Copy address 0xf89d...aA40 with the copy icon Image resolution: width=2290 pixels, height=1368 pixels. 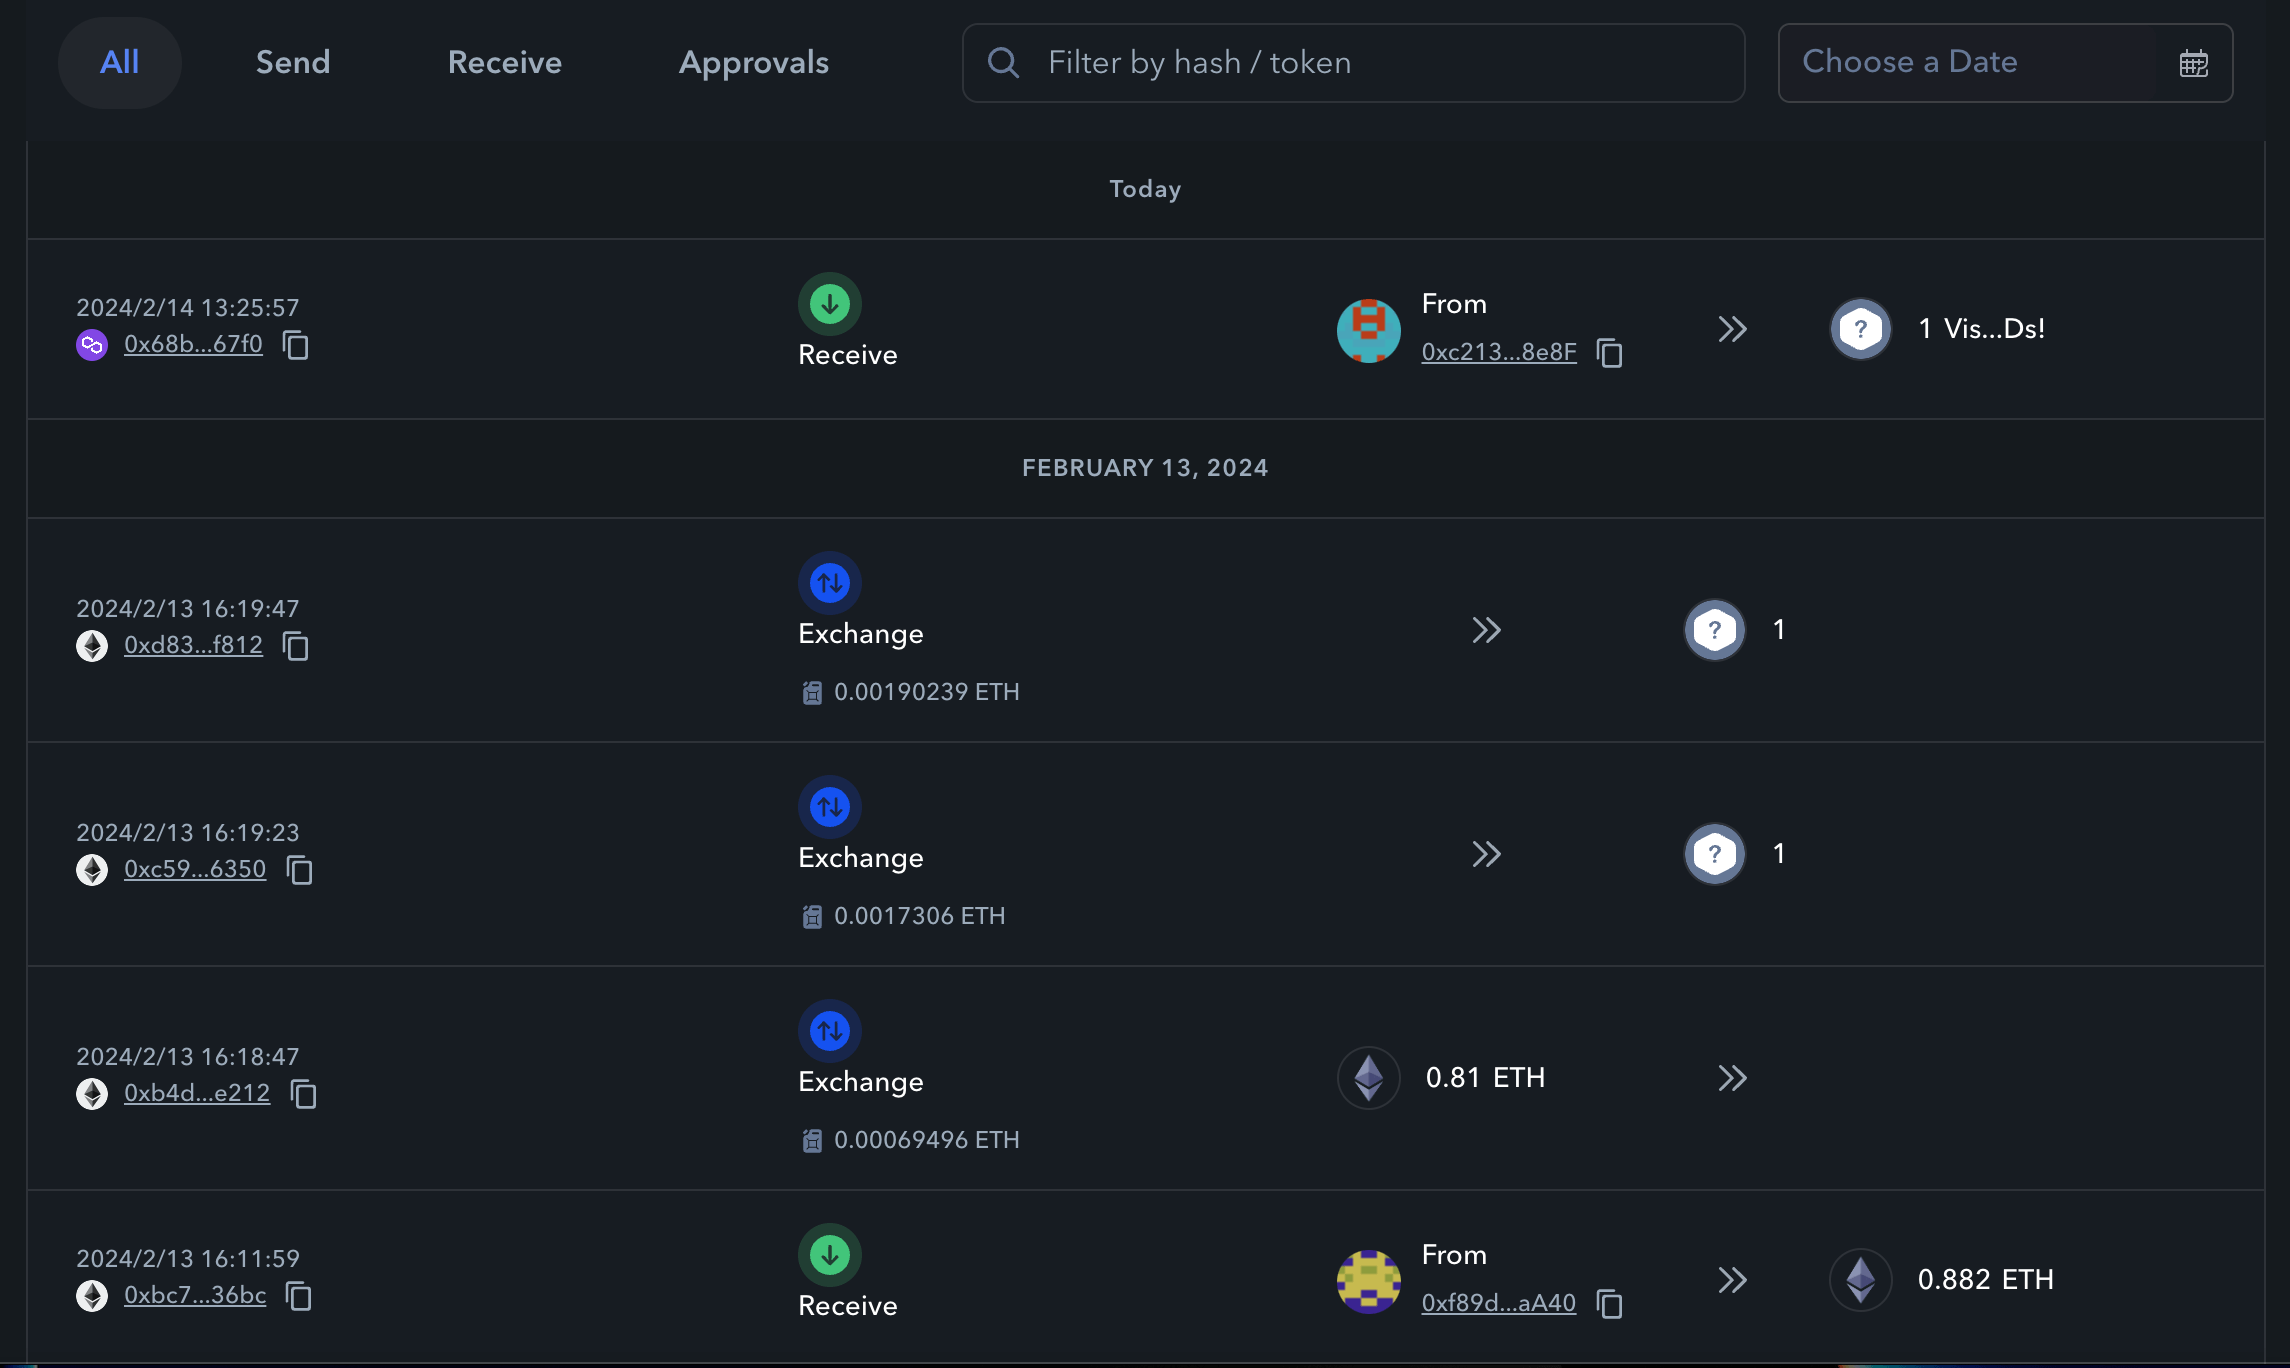1610,1304
